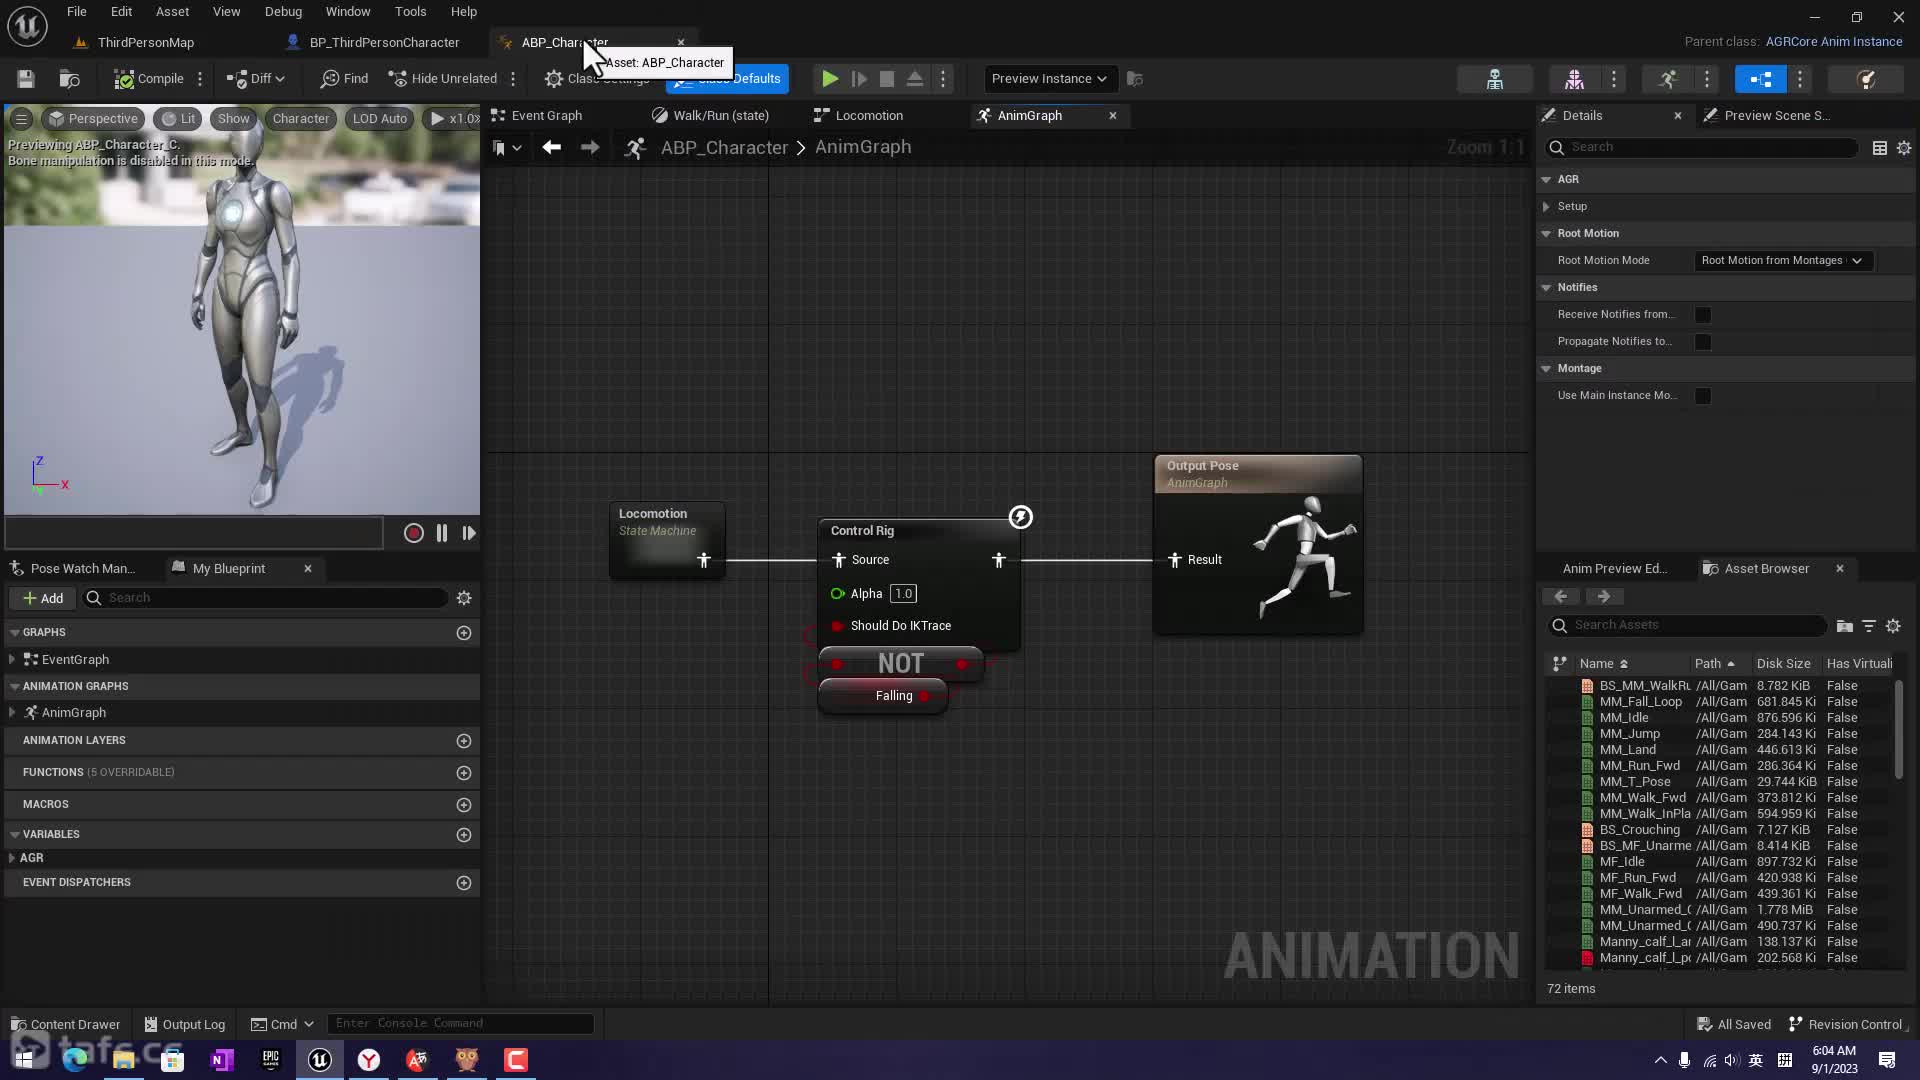1920x1080 pixels.
Task: Open Compile options menu dots
Action: click(x=200, y=79)
